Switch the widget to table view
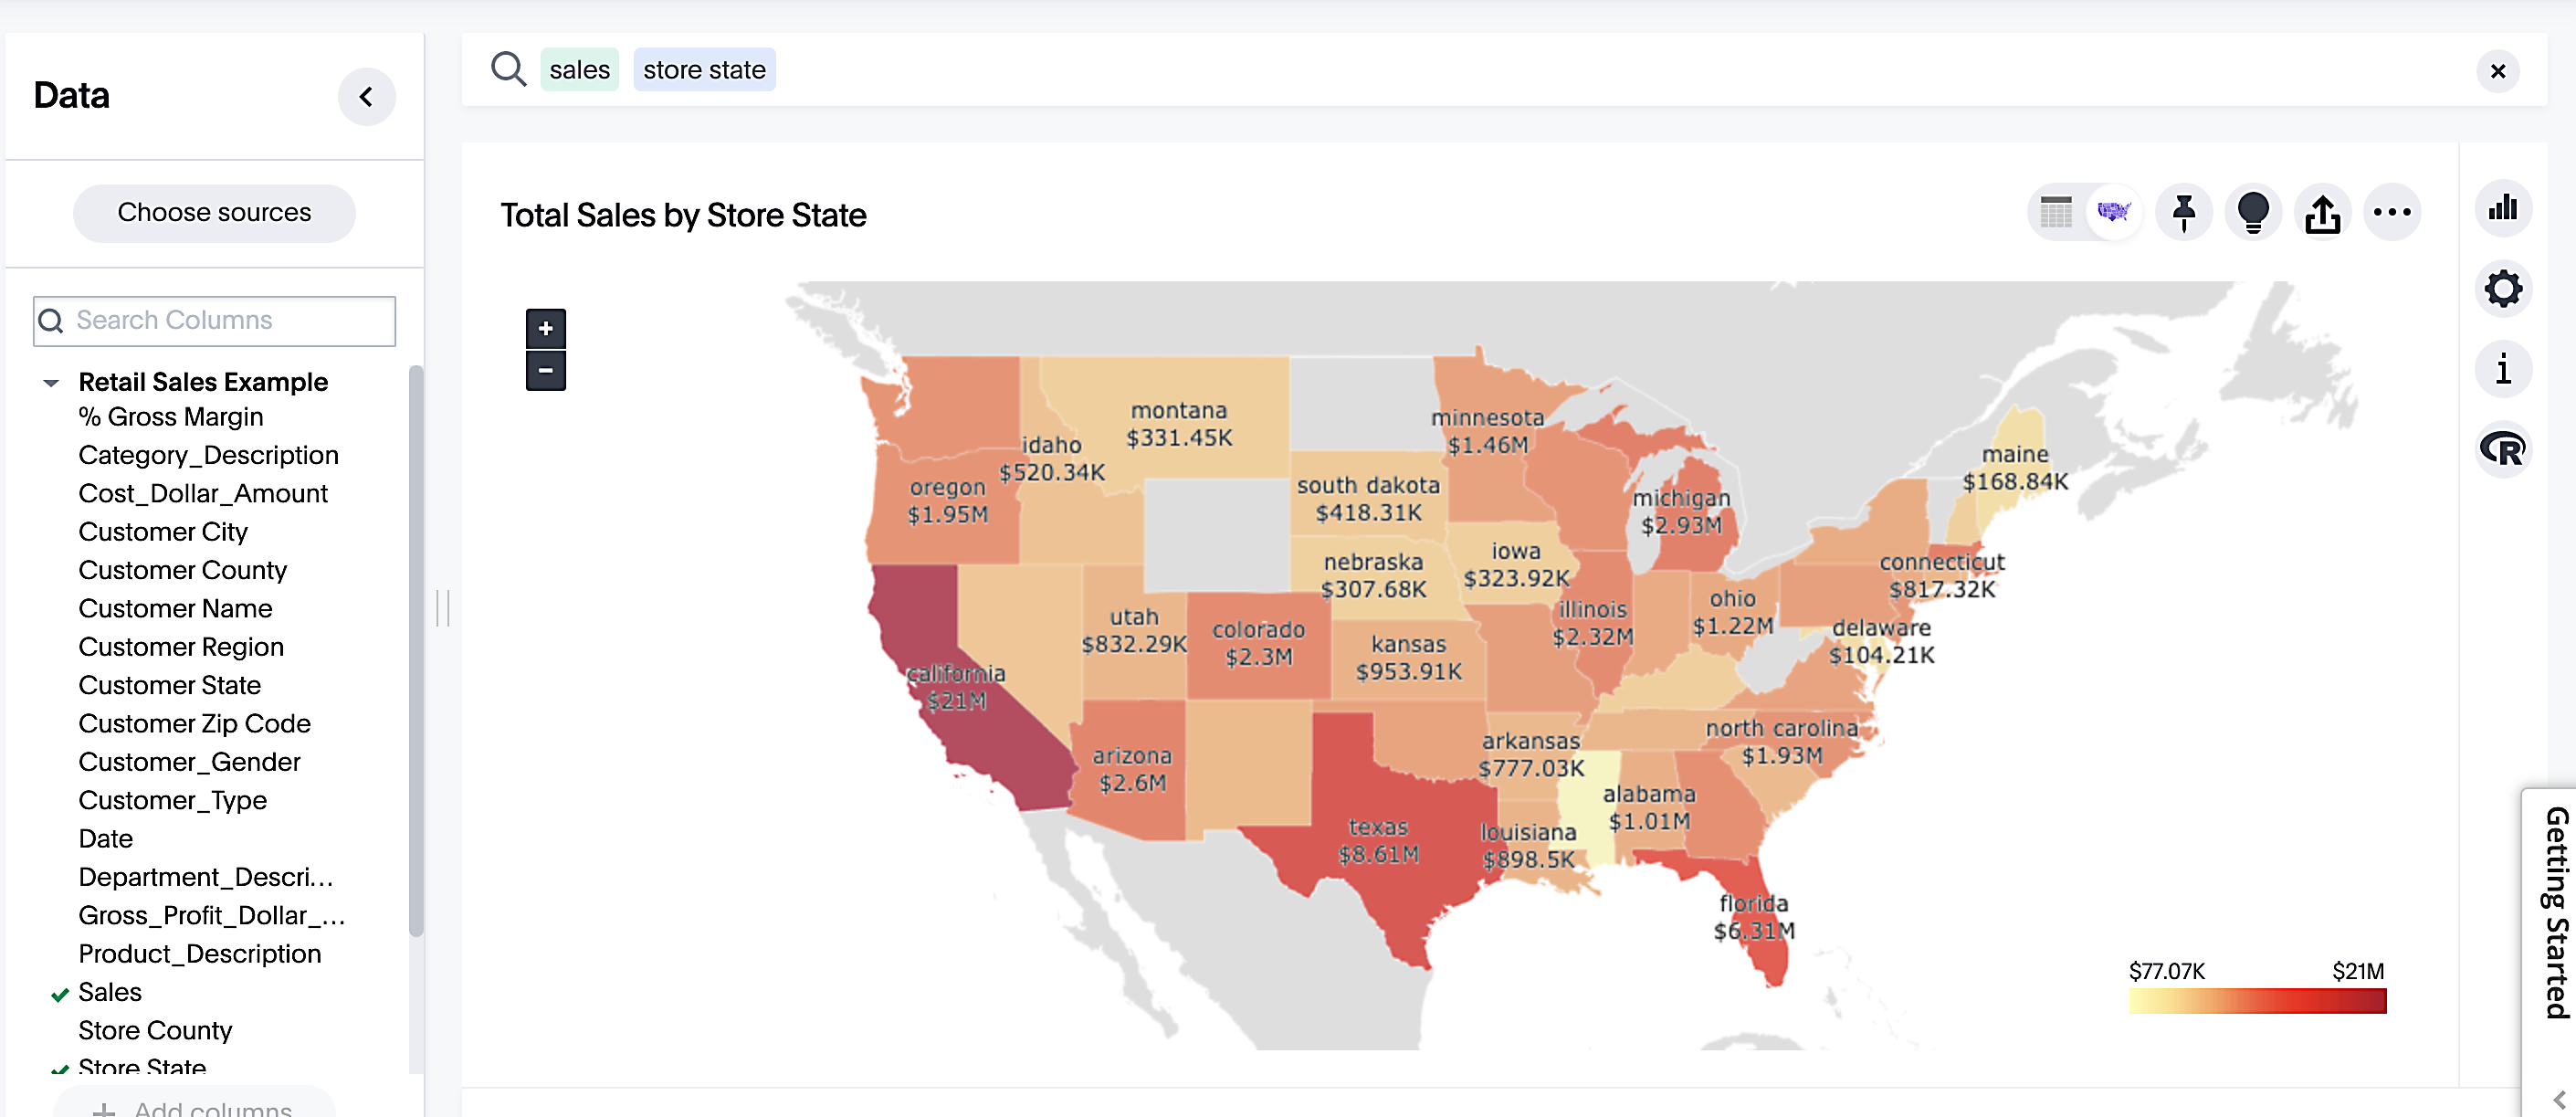The image size is (2576, 1117). [2055, 212]
